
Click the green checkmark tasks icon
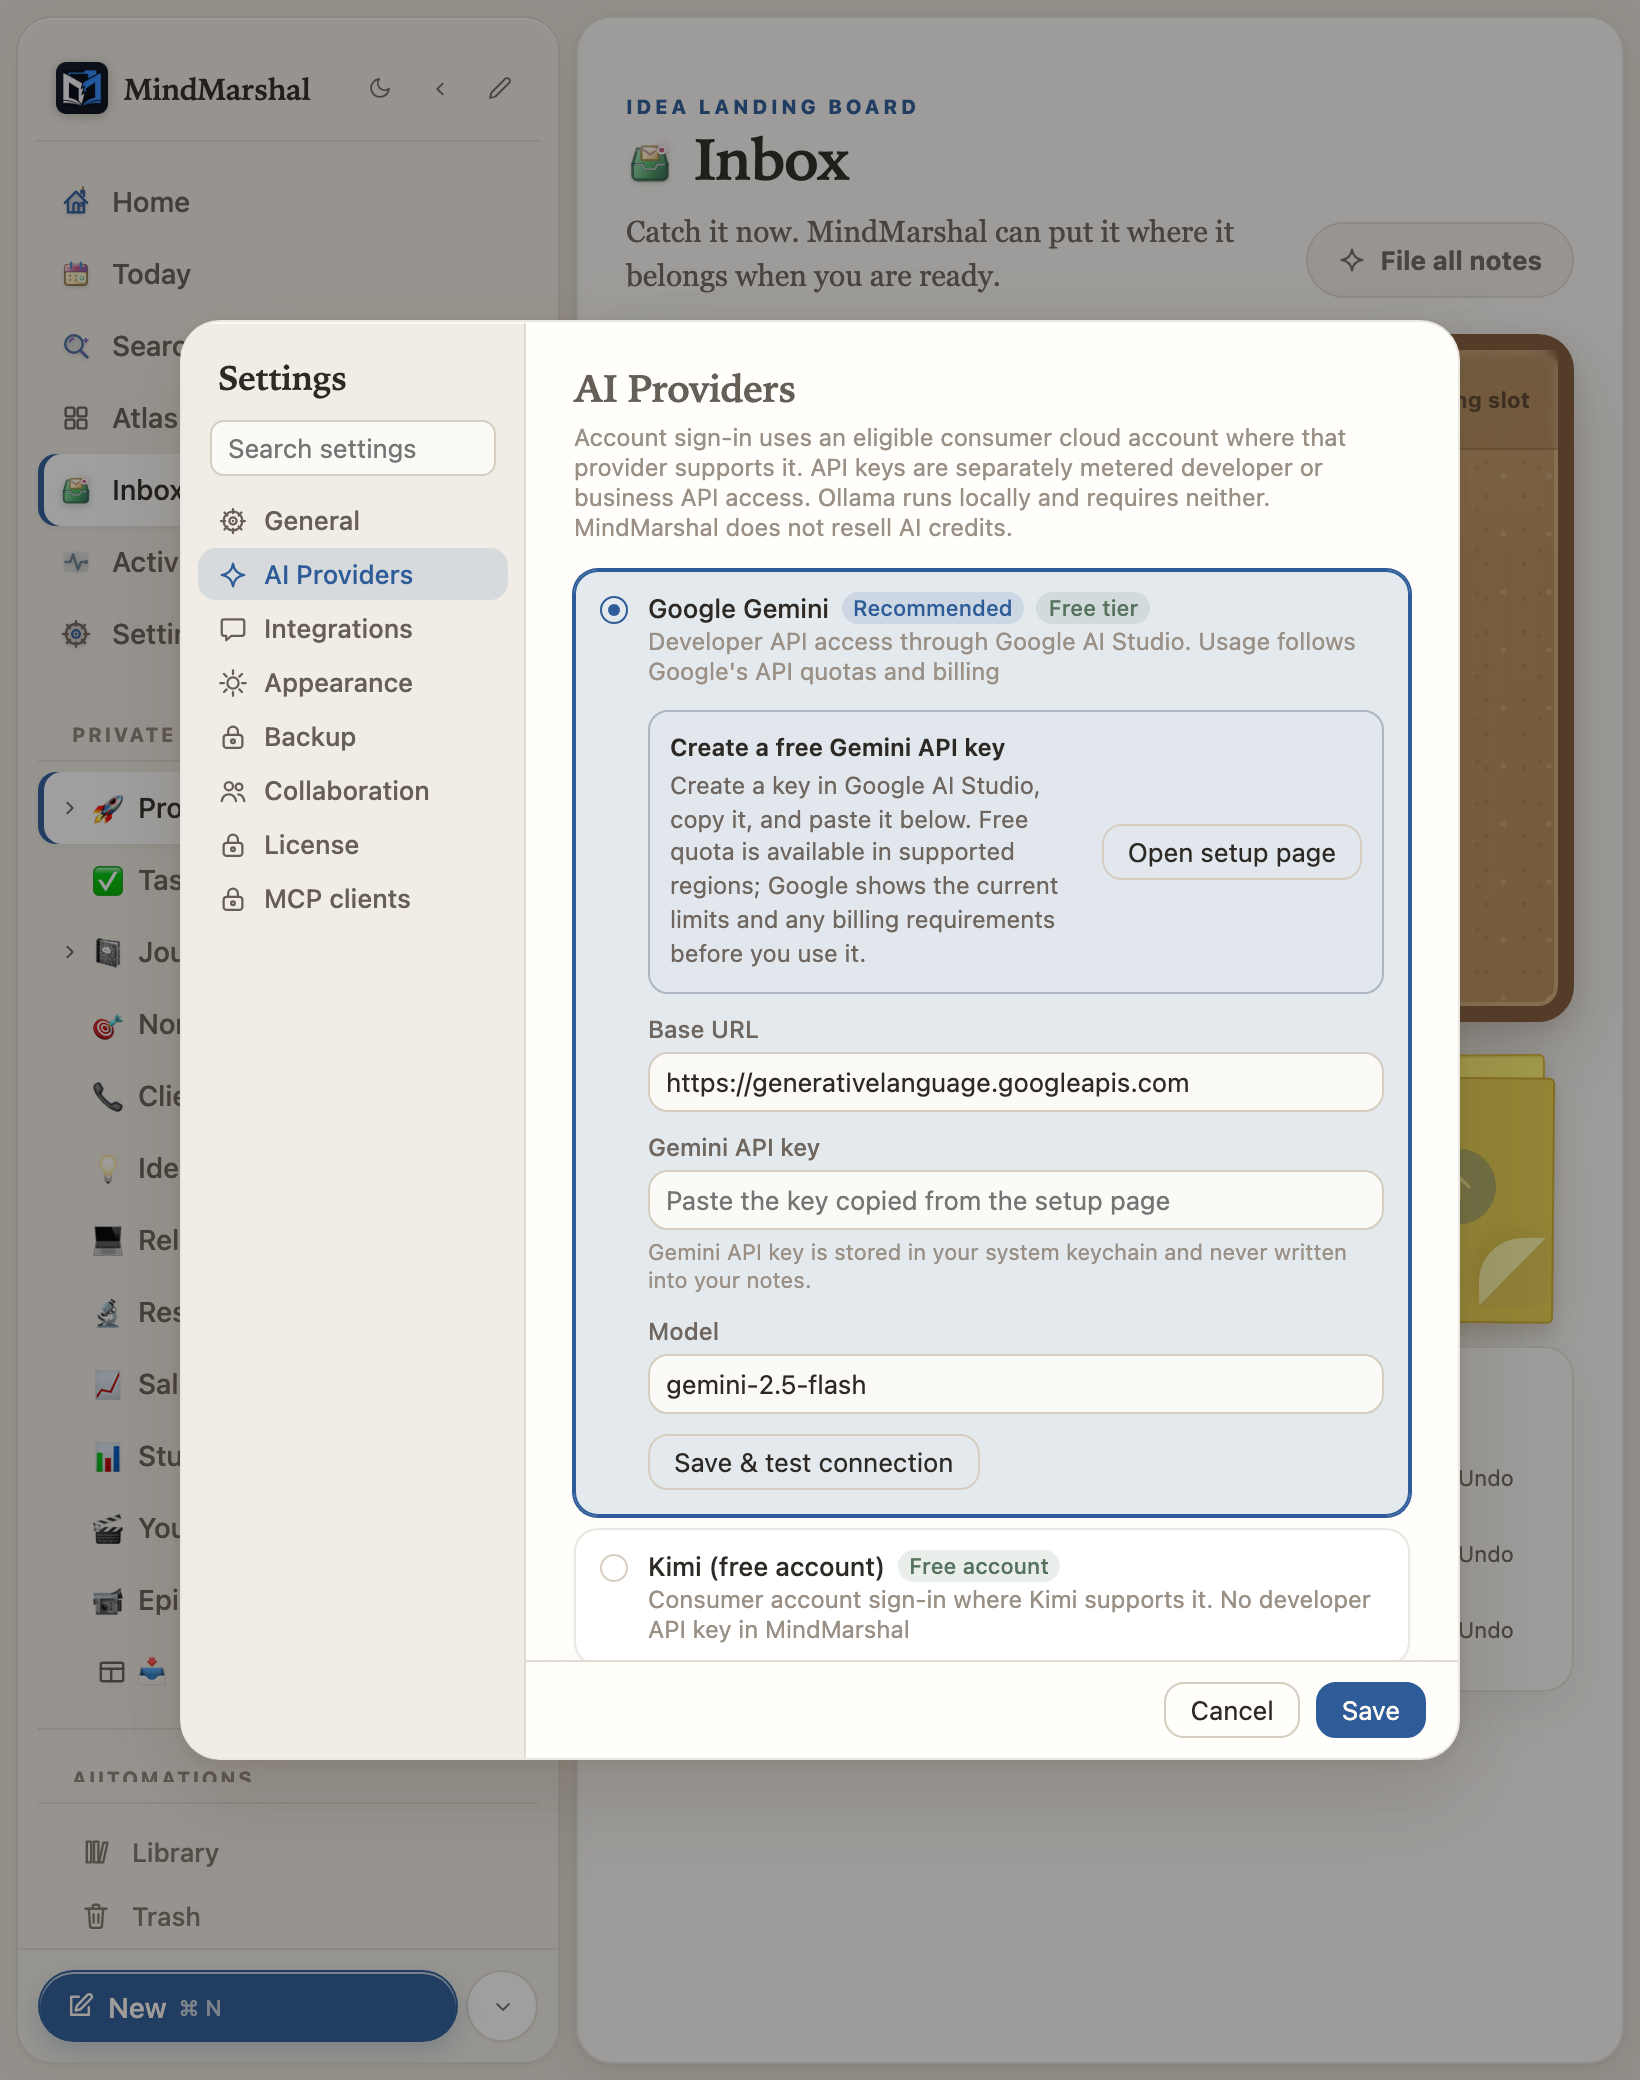click(108, 880)
